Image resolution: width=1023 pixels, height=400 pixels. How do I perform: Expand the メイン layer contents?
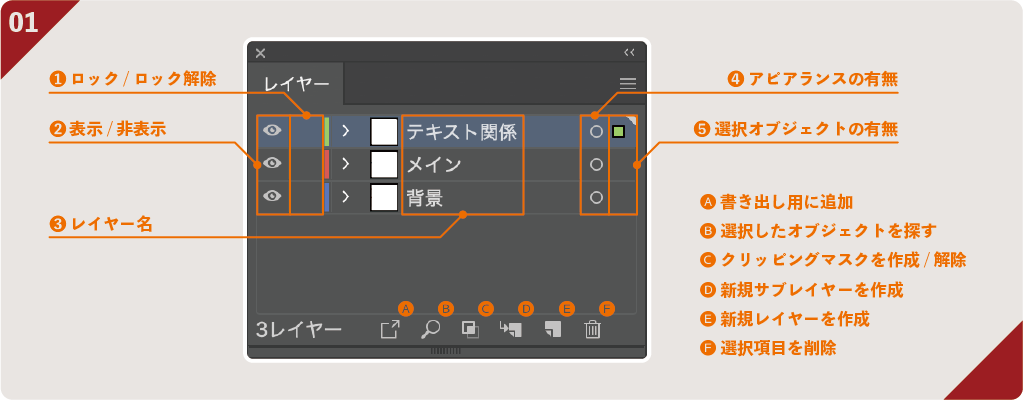[345, 164]
